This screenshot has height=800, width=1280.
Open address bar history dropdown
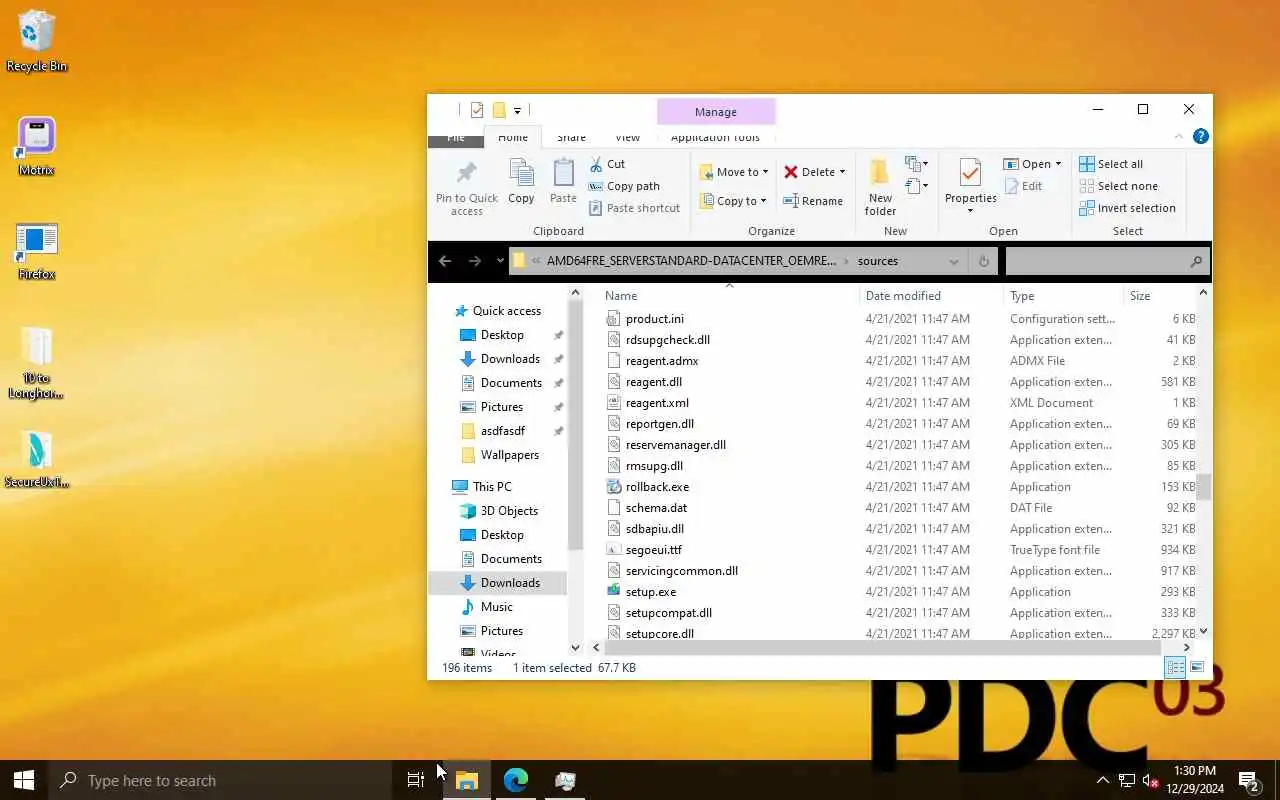tap(954, 261)
